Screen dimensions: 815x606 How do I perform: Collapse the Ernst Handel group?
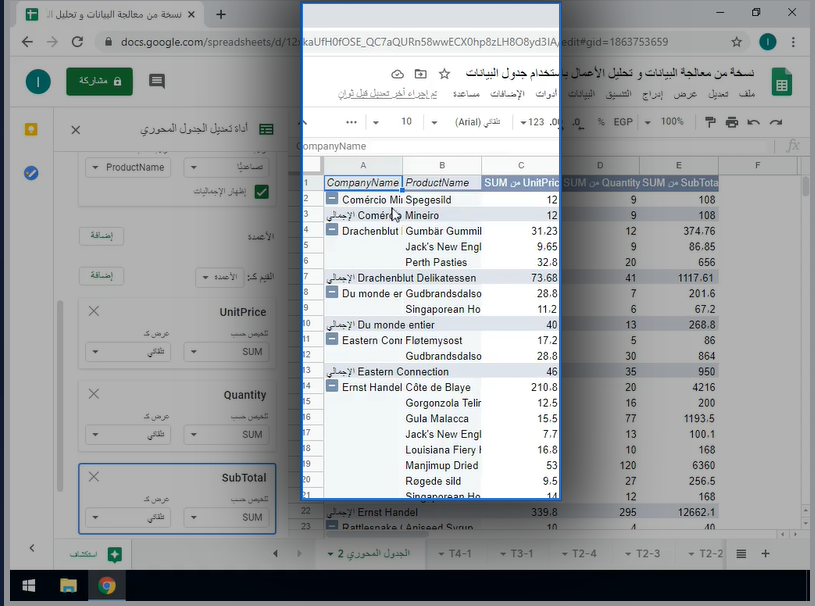tap(332, 386)
